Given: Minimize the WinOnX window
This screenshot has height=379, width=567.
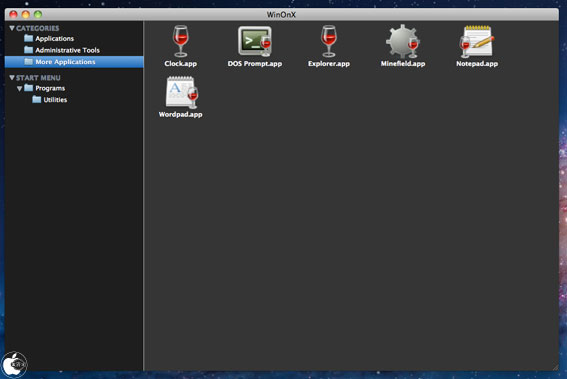Looking at the screenshot, I should pos(26,14).
